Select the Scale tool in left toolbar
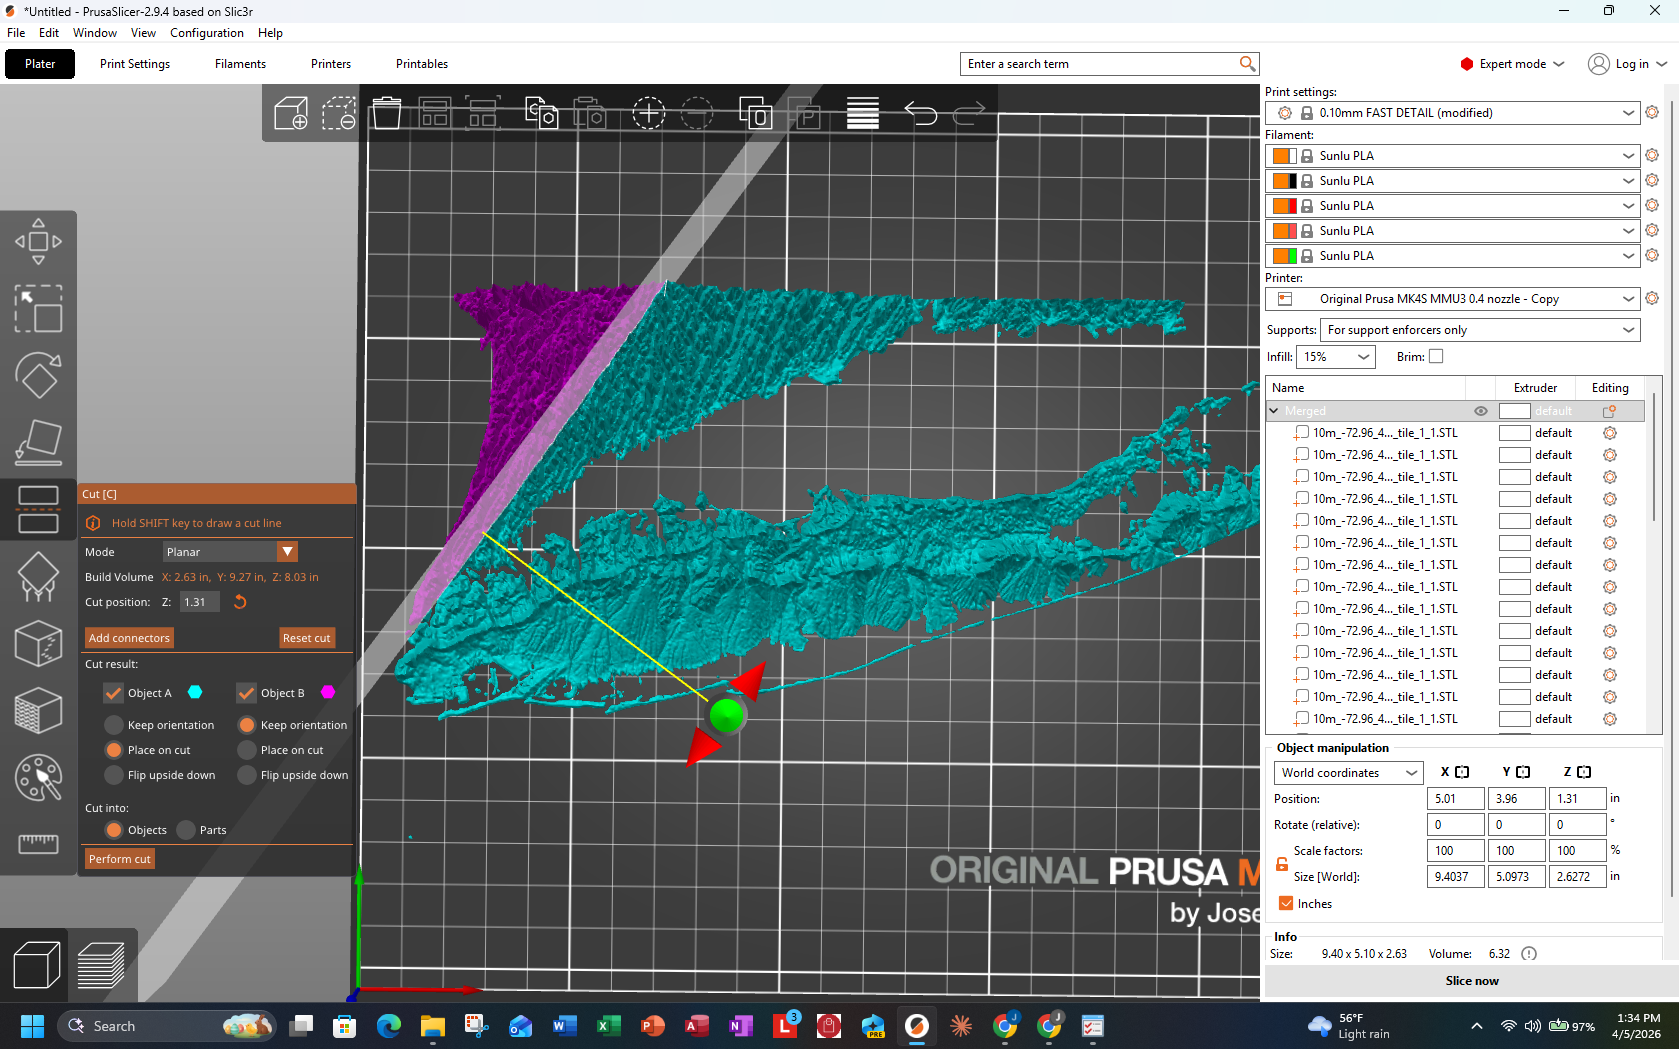This screenshot has height=1049, width=1679. (38, 309)
